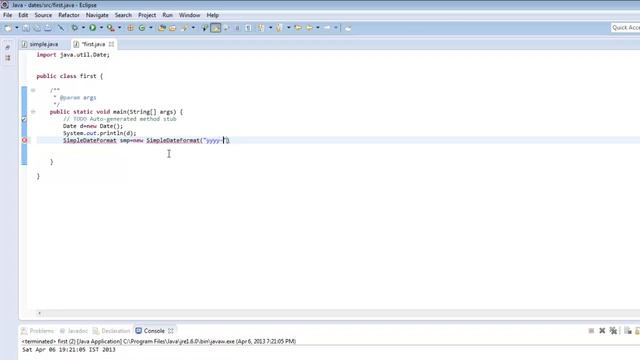Collapse the Javadoc comment fold marker
Viewport: 640px width, 360px height.
point(33,90)
